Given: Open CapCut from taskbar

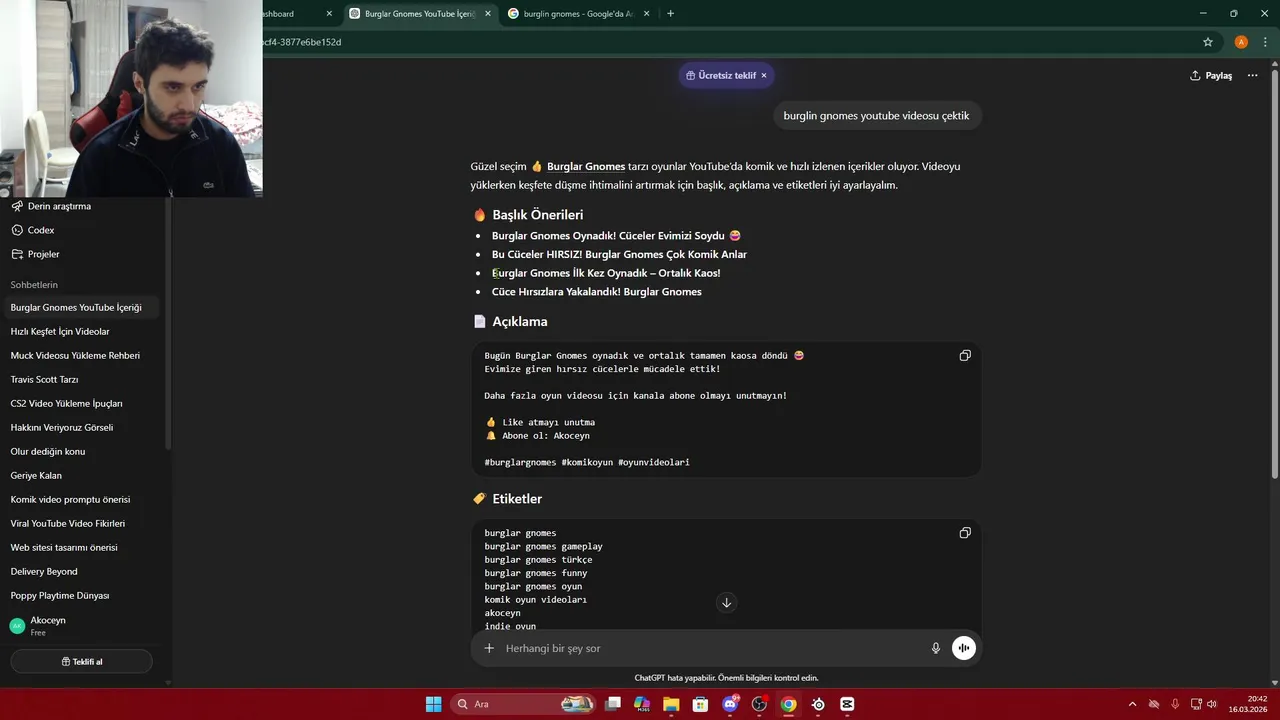Looking at the screenshot, I should [x=847, y=704].
